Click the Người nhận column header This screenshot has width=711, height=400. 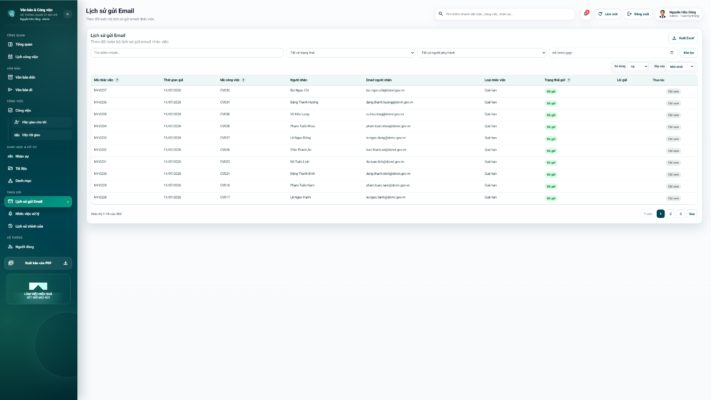pos(298,80)
